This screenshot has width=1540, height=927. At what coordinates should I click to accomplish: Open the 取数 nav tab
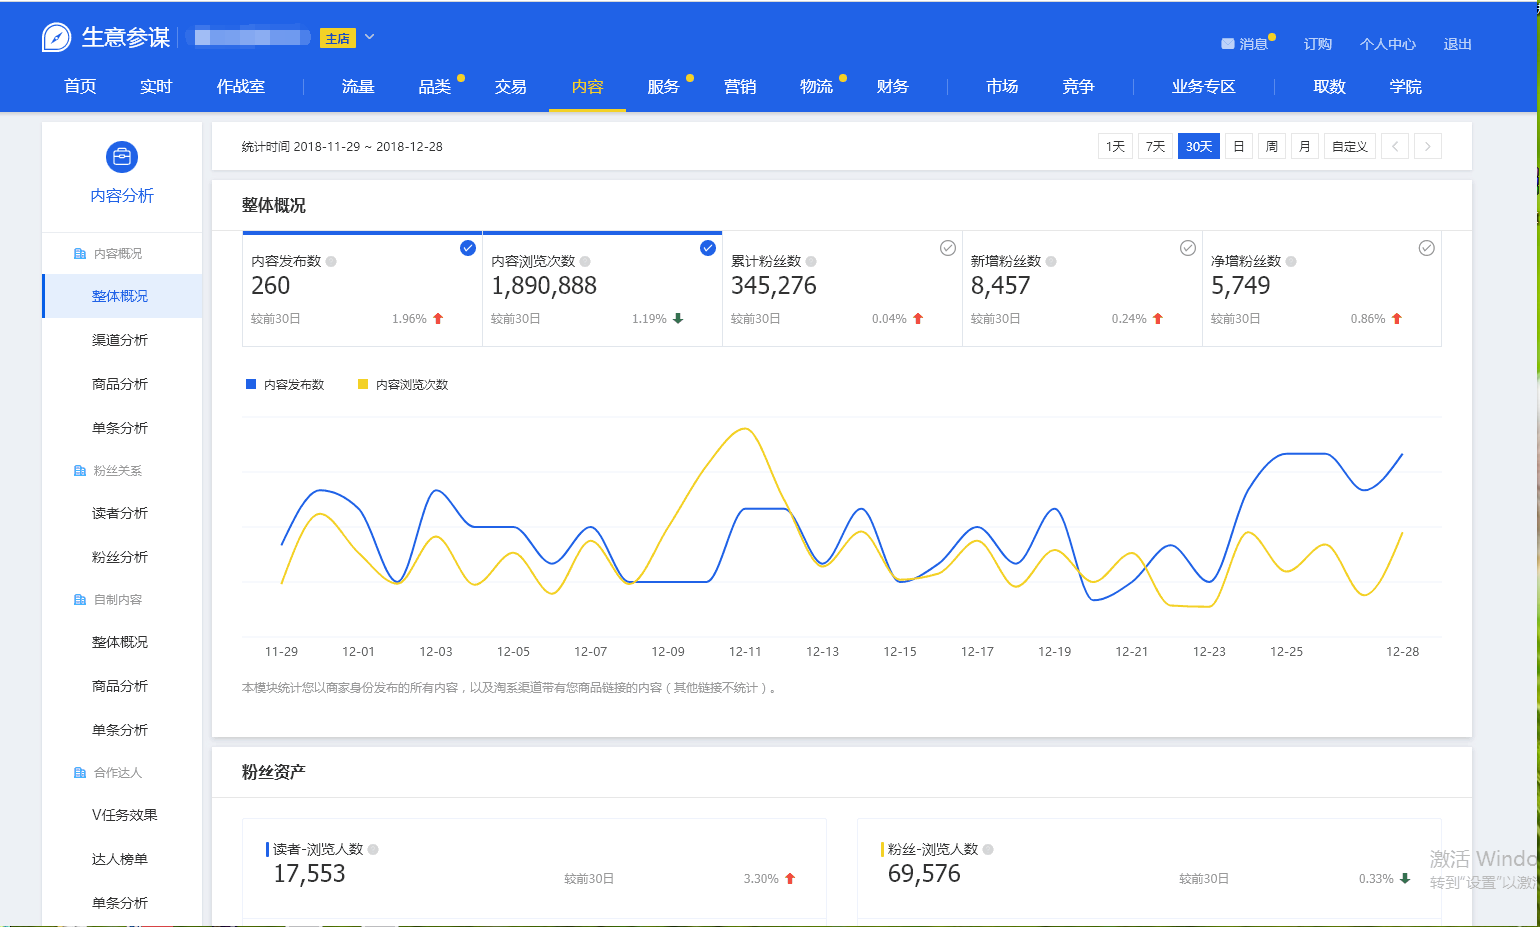[1330, 87]
